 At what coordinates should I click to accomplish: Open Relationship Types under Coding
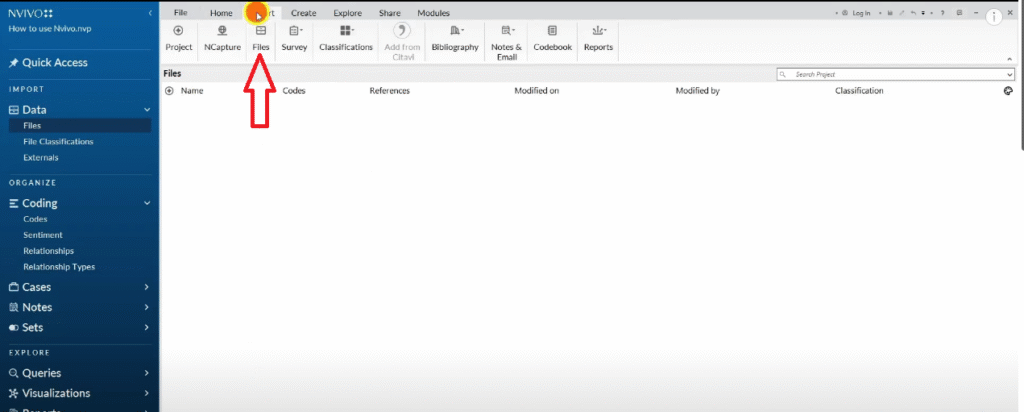tap(59, 267)
